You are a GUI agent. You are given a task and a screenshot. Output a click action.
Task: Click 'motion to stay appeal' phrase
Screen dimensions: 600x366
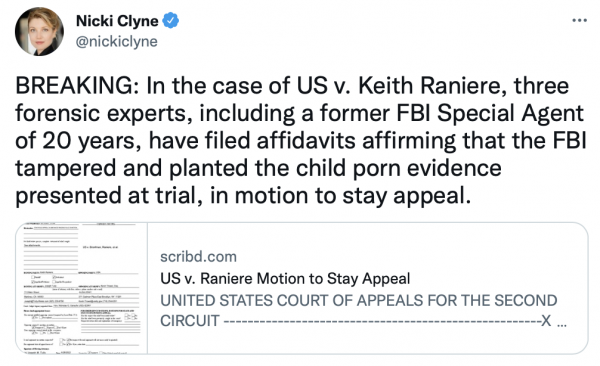click(x=353, y=196)
